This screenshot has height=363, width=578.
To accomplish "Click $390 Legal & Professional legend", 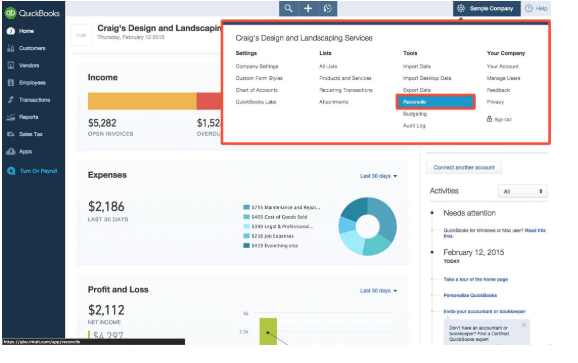I will [x=279, y=227].
